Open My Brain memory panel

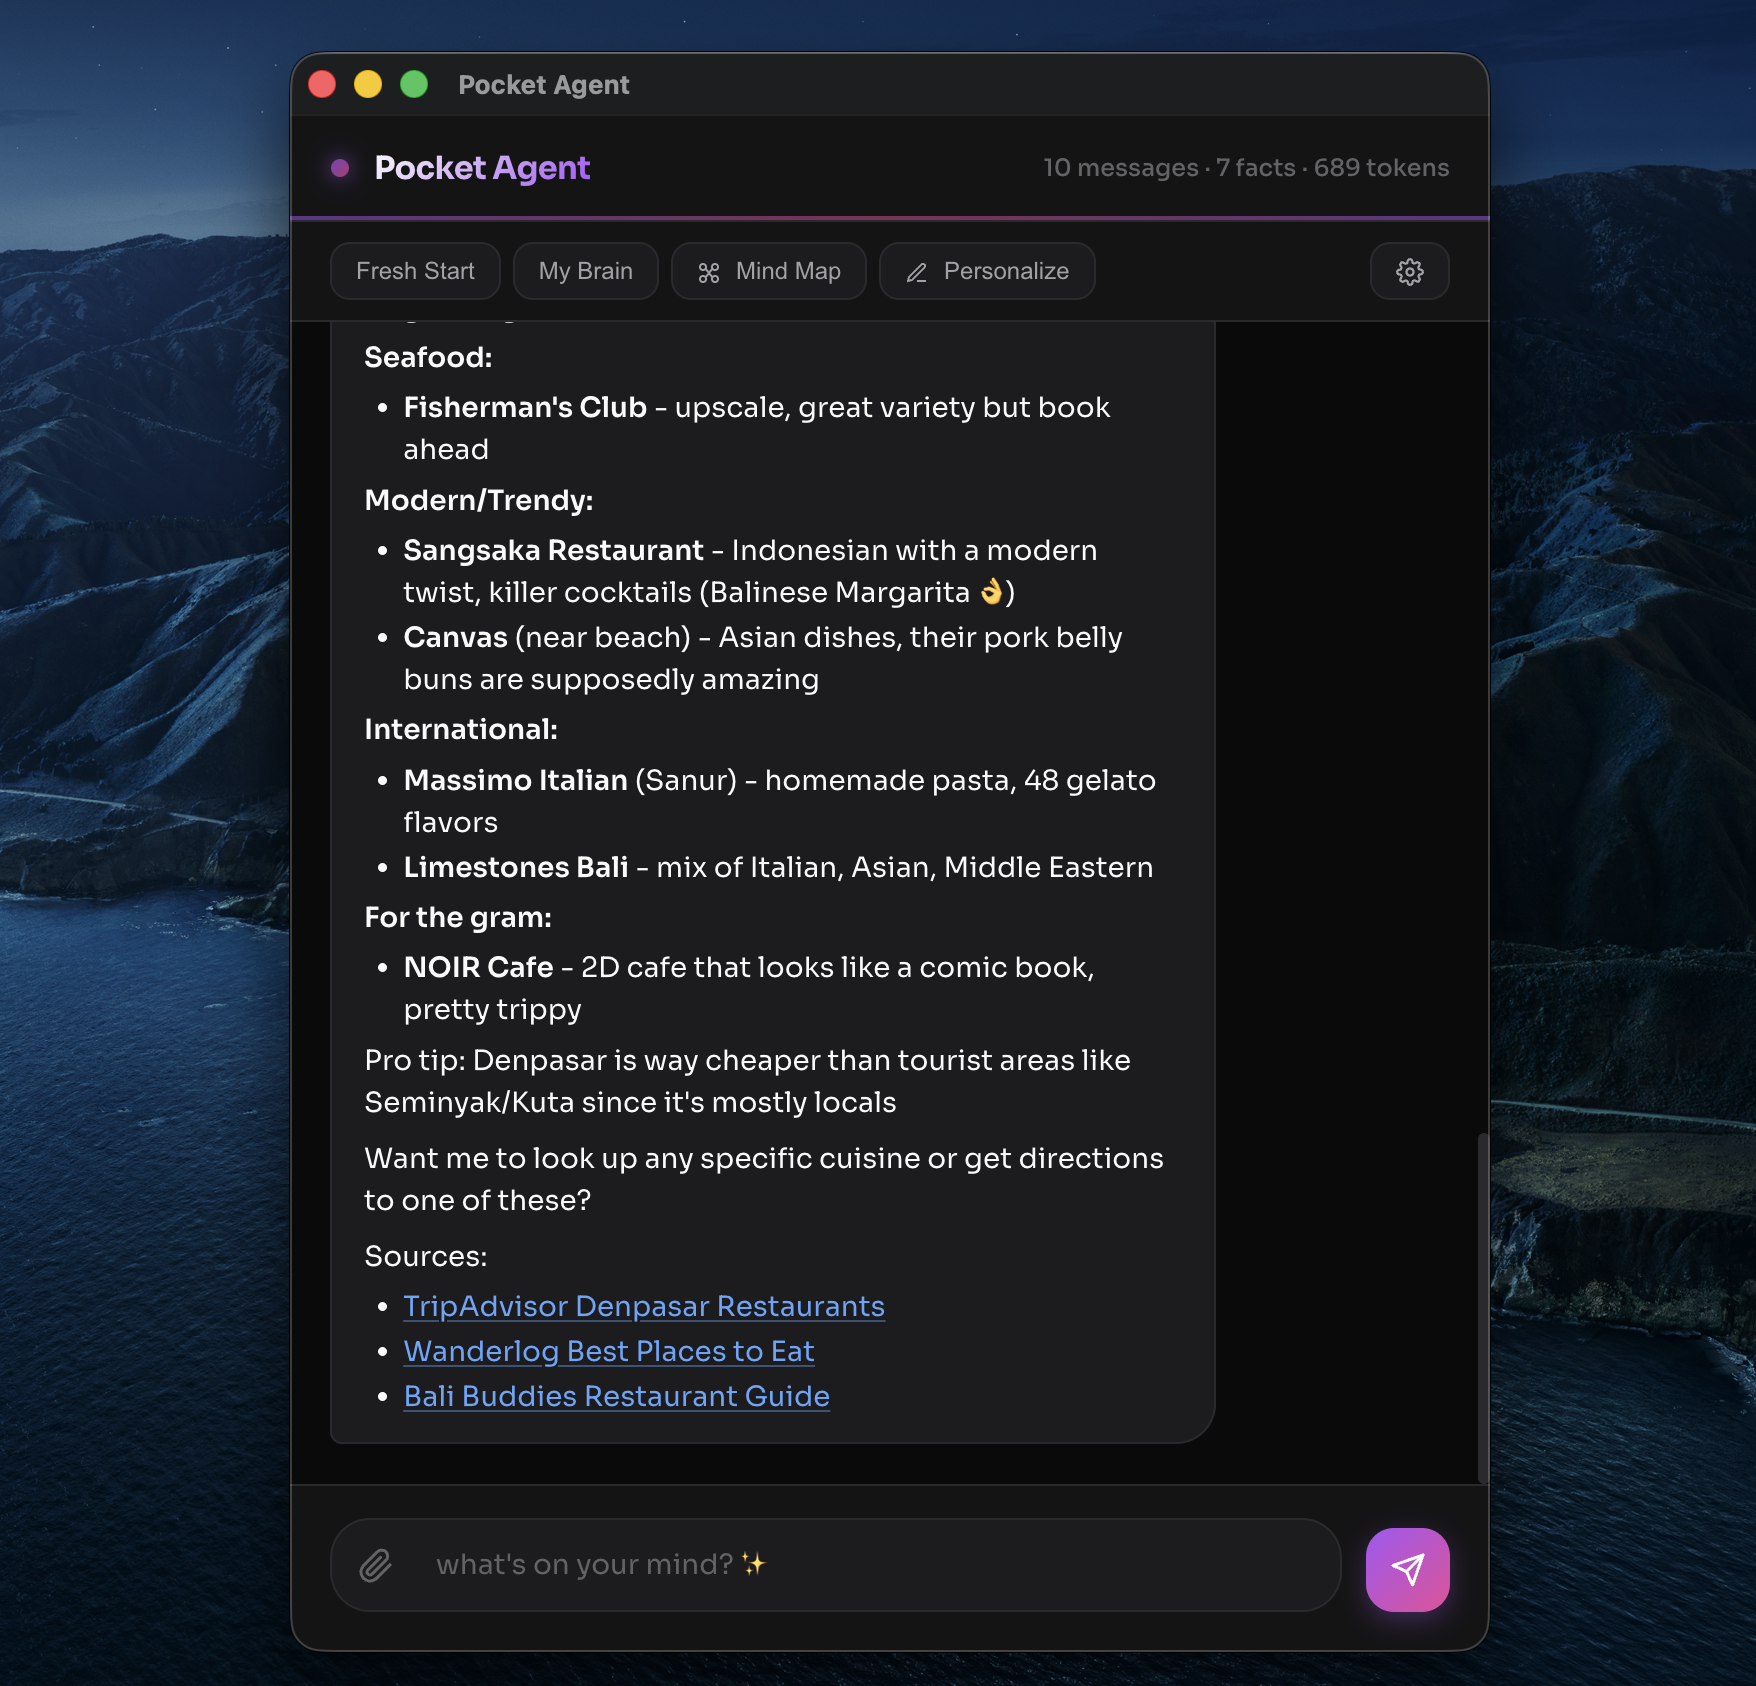pos(585,271)
